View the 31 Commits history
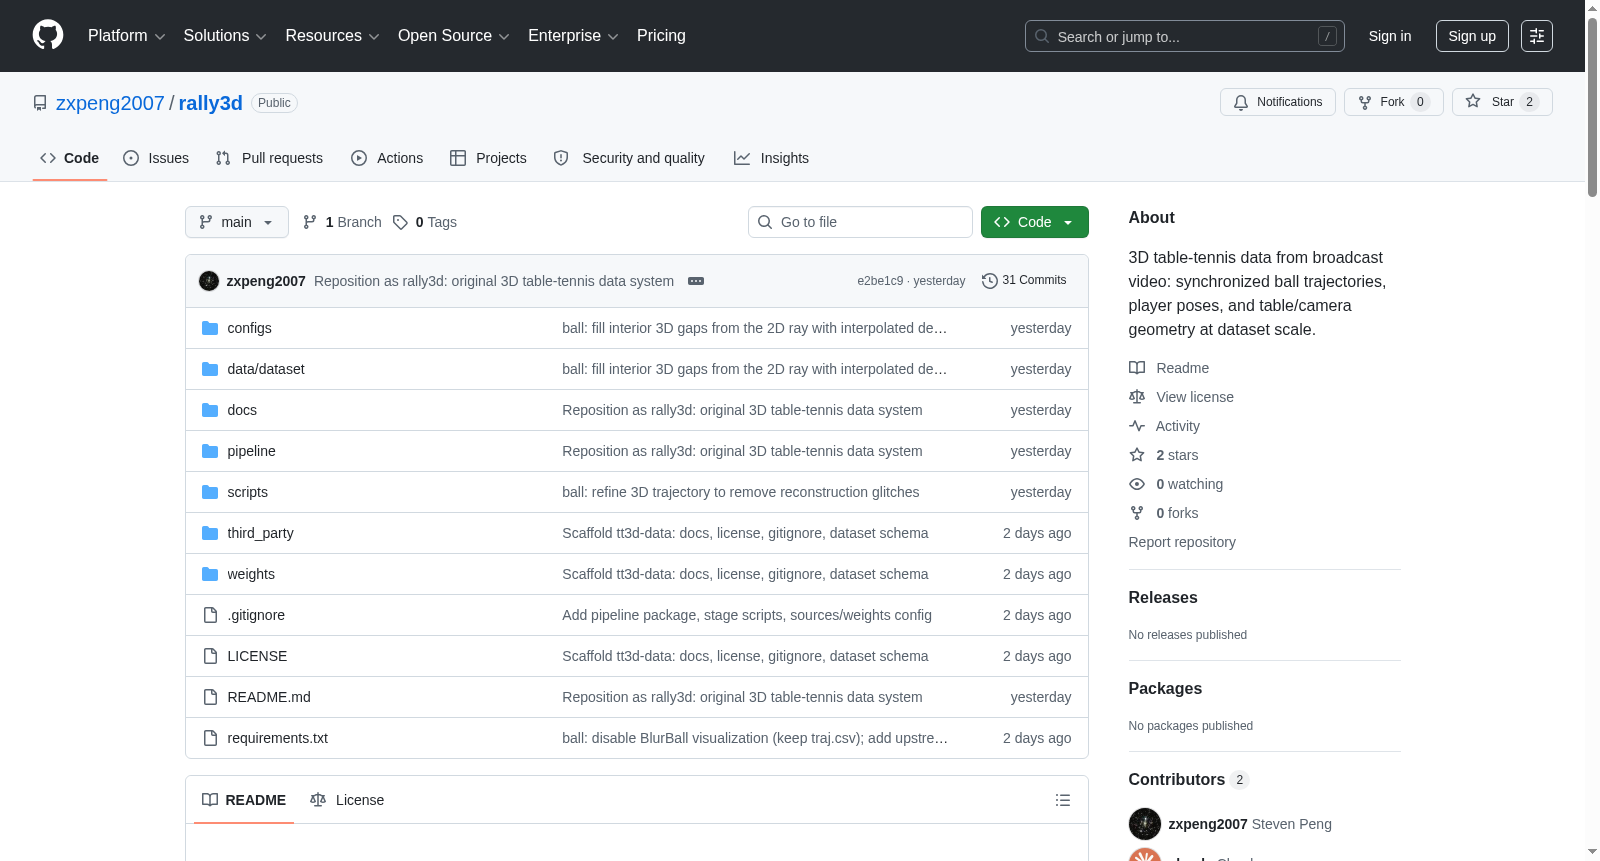This screenshot has height=861, width=1600. [1025, 280]
